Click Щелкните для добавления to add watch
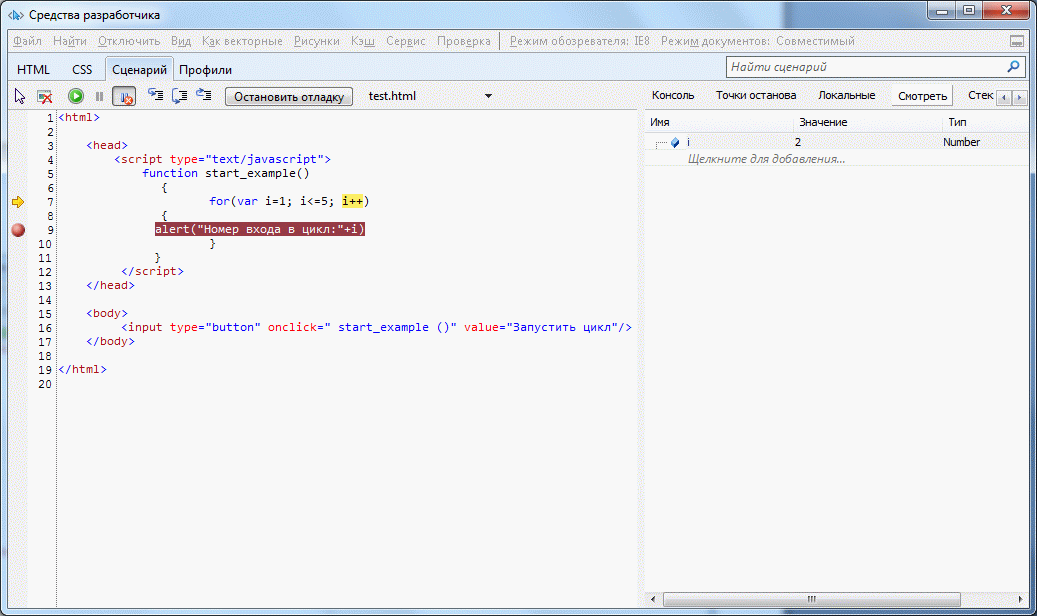 coord(766,159)
